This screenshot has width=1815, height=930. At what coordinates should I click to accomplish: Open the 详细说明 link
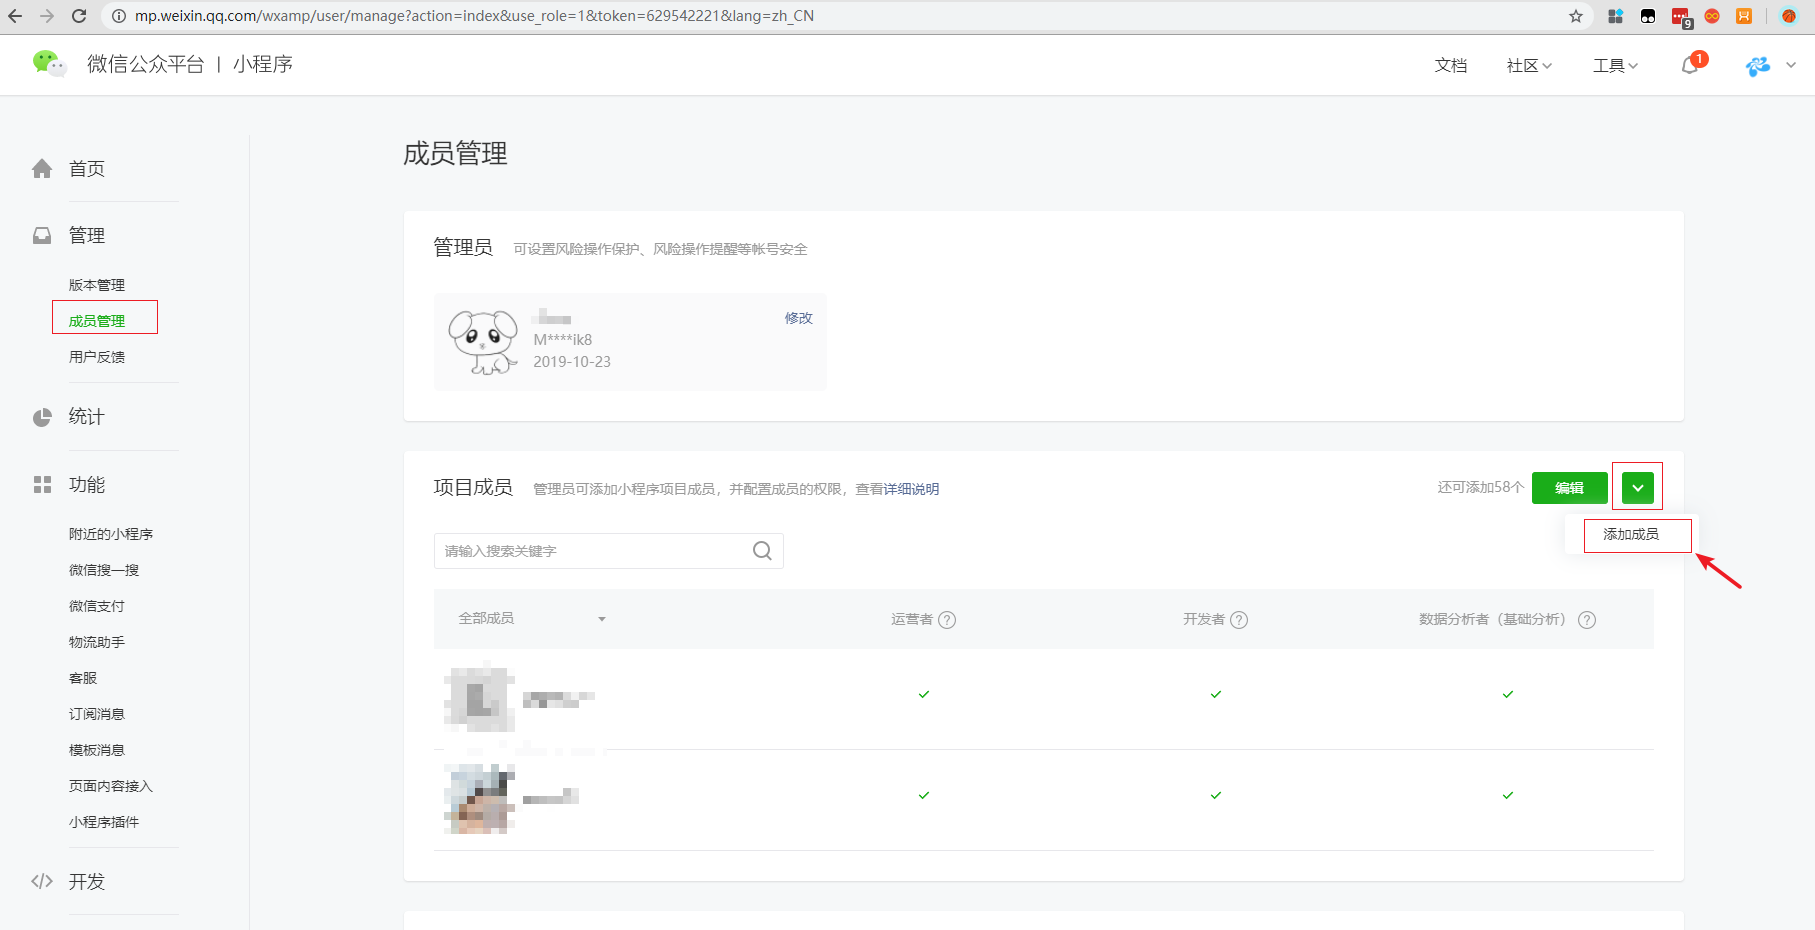point(911,489)
